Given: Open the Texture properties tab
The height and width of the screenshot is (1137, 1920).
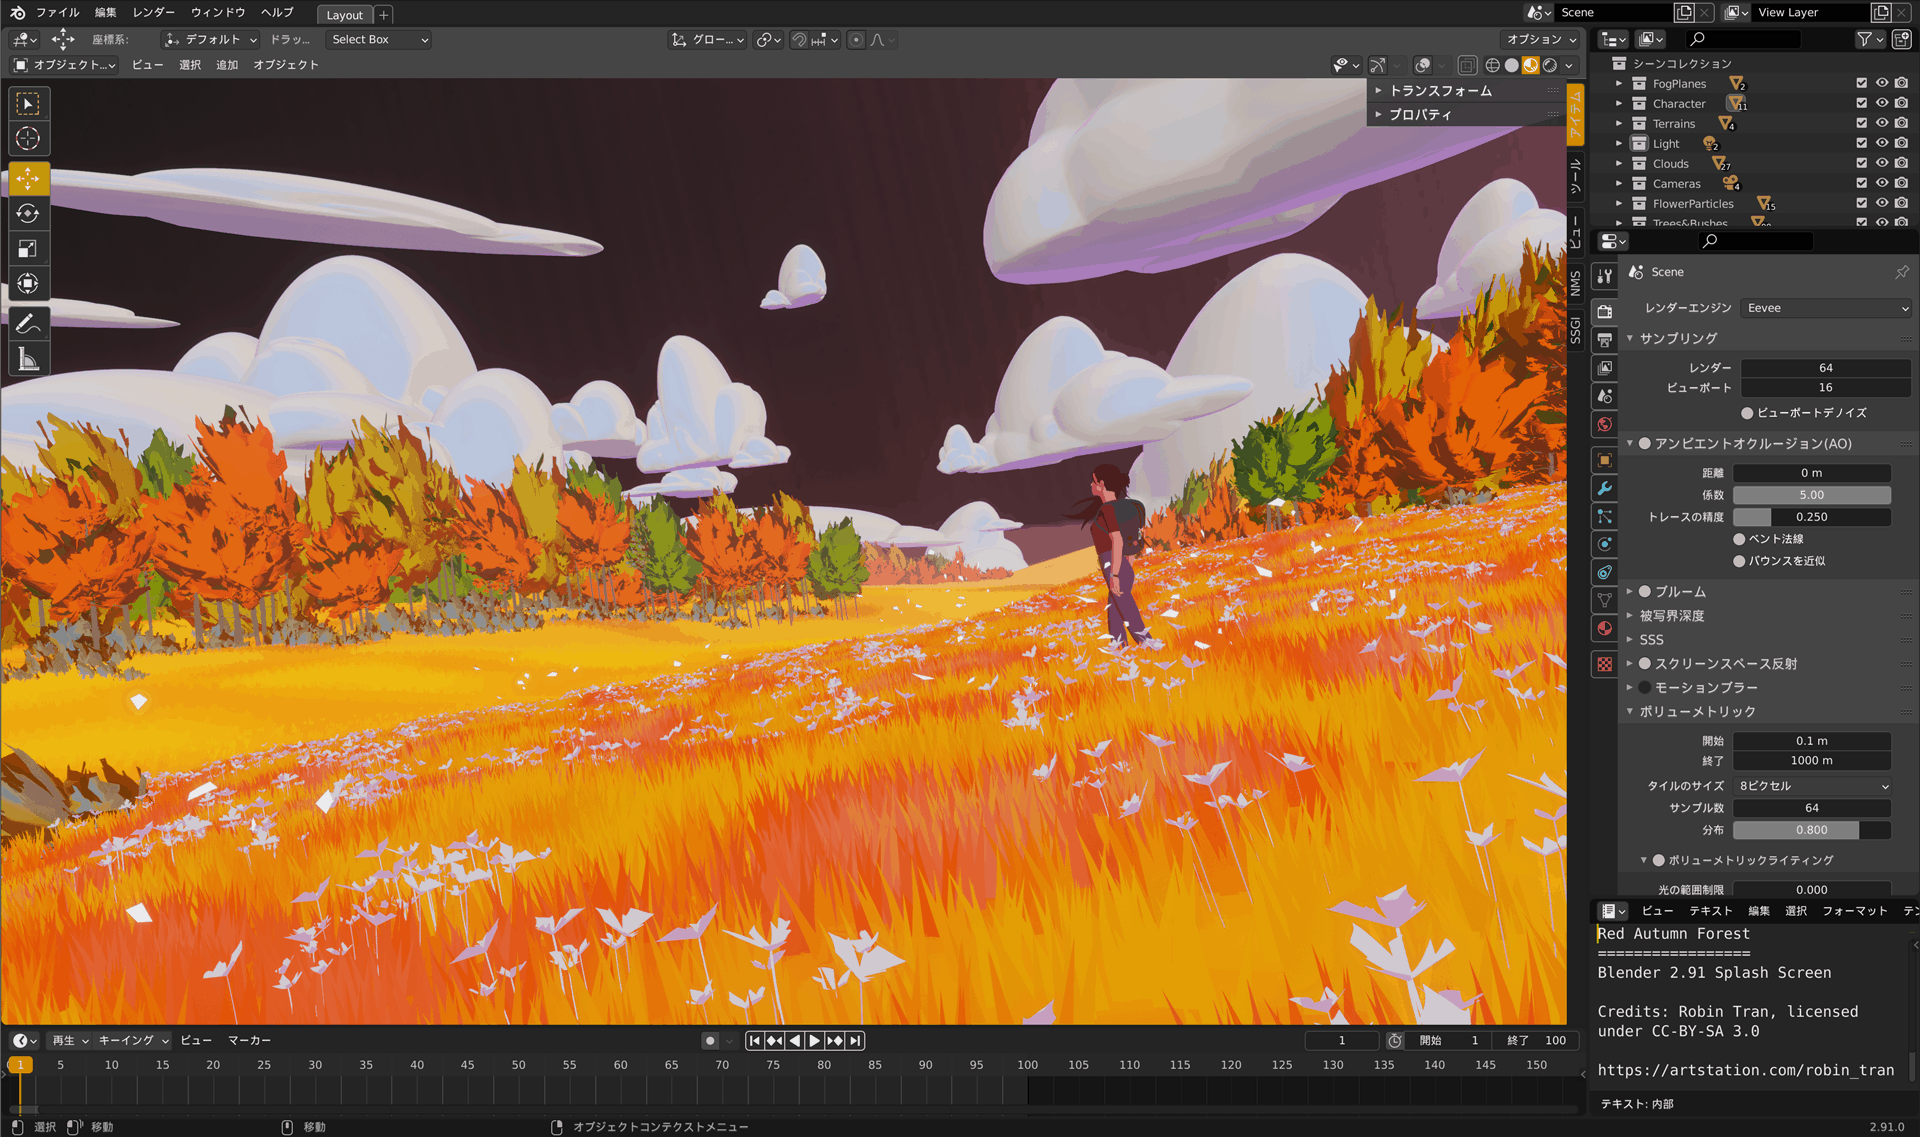Looking at the screenshot, I should [1604, 664].
